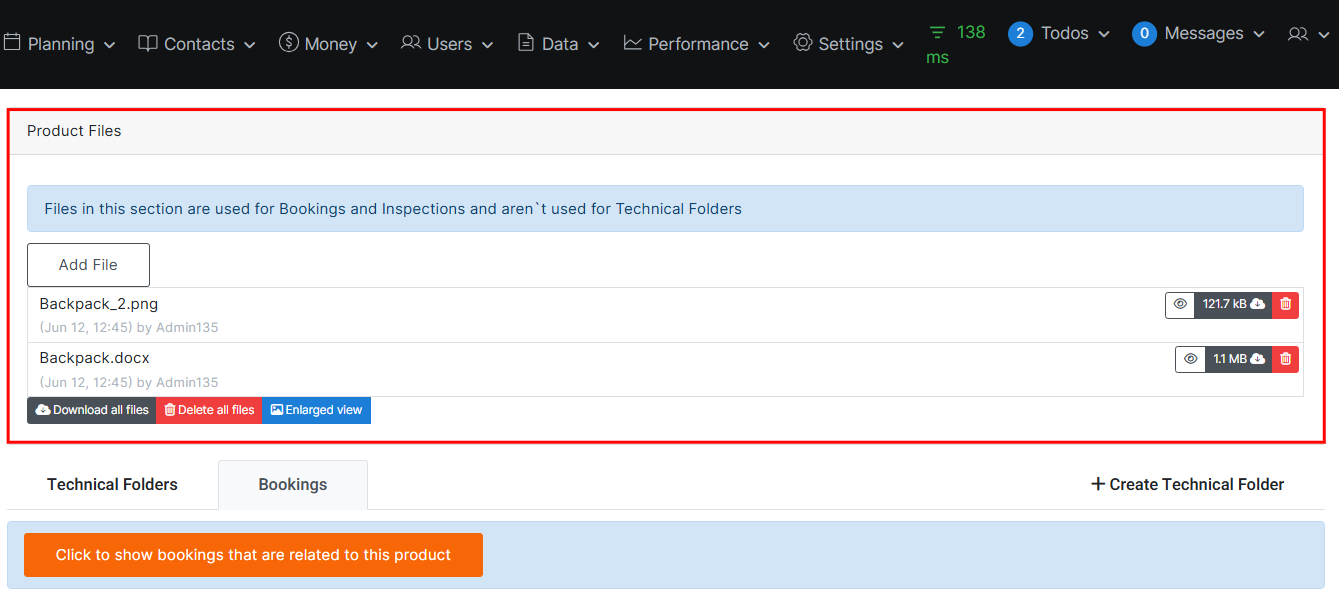
Task: Show bookings related to this product
Action: pyautogui.click(x=253, y=555)
